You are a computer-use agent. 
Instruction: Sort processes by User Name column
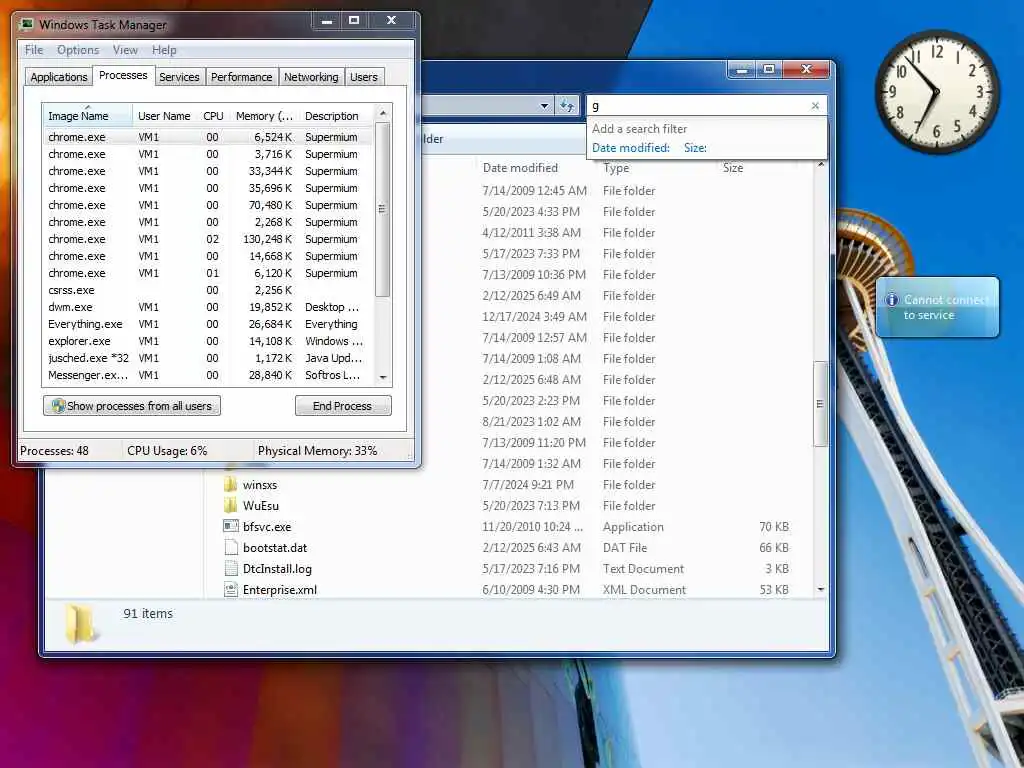pos(164,116)
